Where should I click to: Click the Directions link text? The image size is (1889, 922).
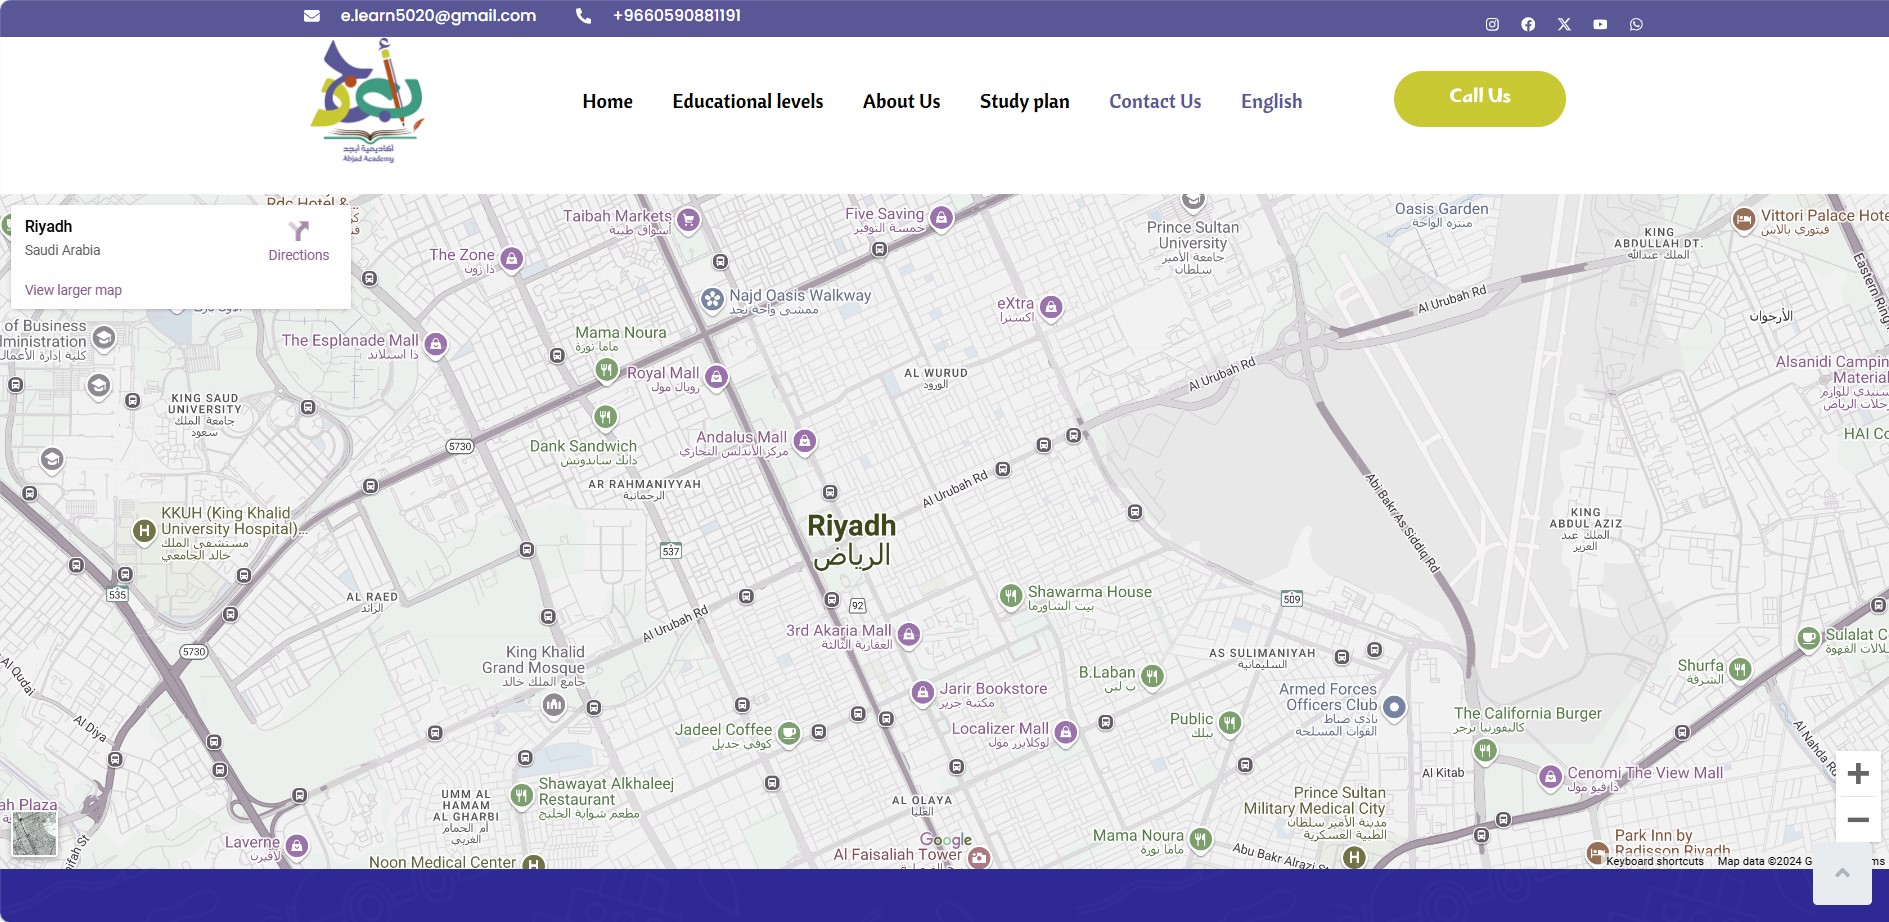[298, 255]
